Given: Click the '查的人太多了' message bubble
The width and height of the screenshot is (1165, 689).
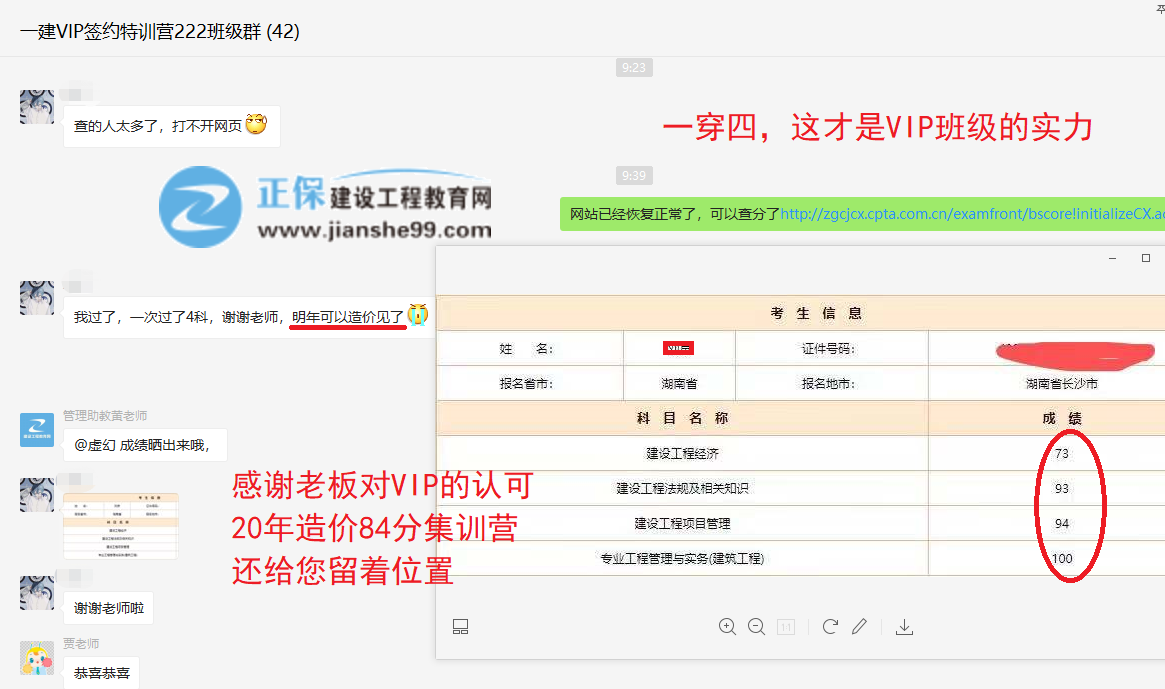Looking at the screenshot, I should (x=170, y=127).
